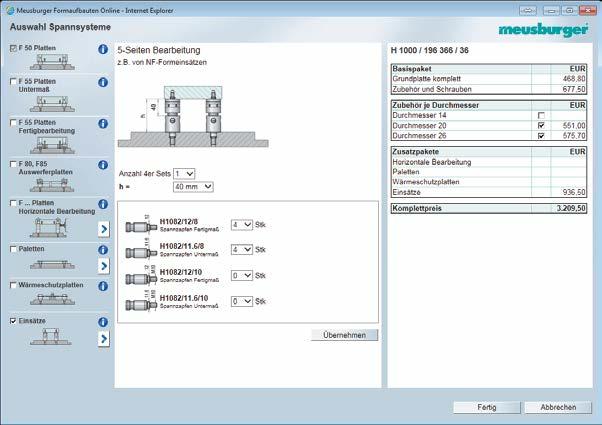602x425 pixels.
Task: Check Durchmesser 14 checkbox
Action: coord(541,115)
